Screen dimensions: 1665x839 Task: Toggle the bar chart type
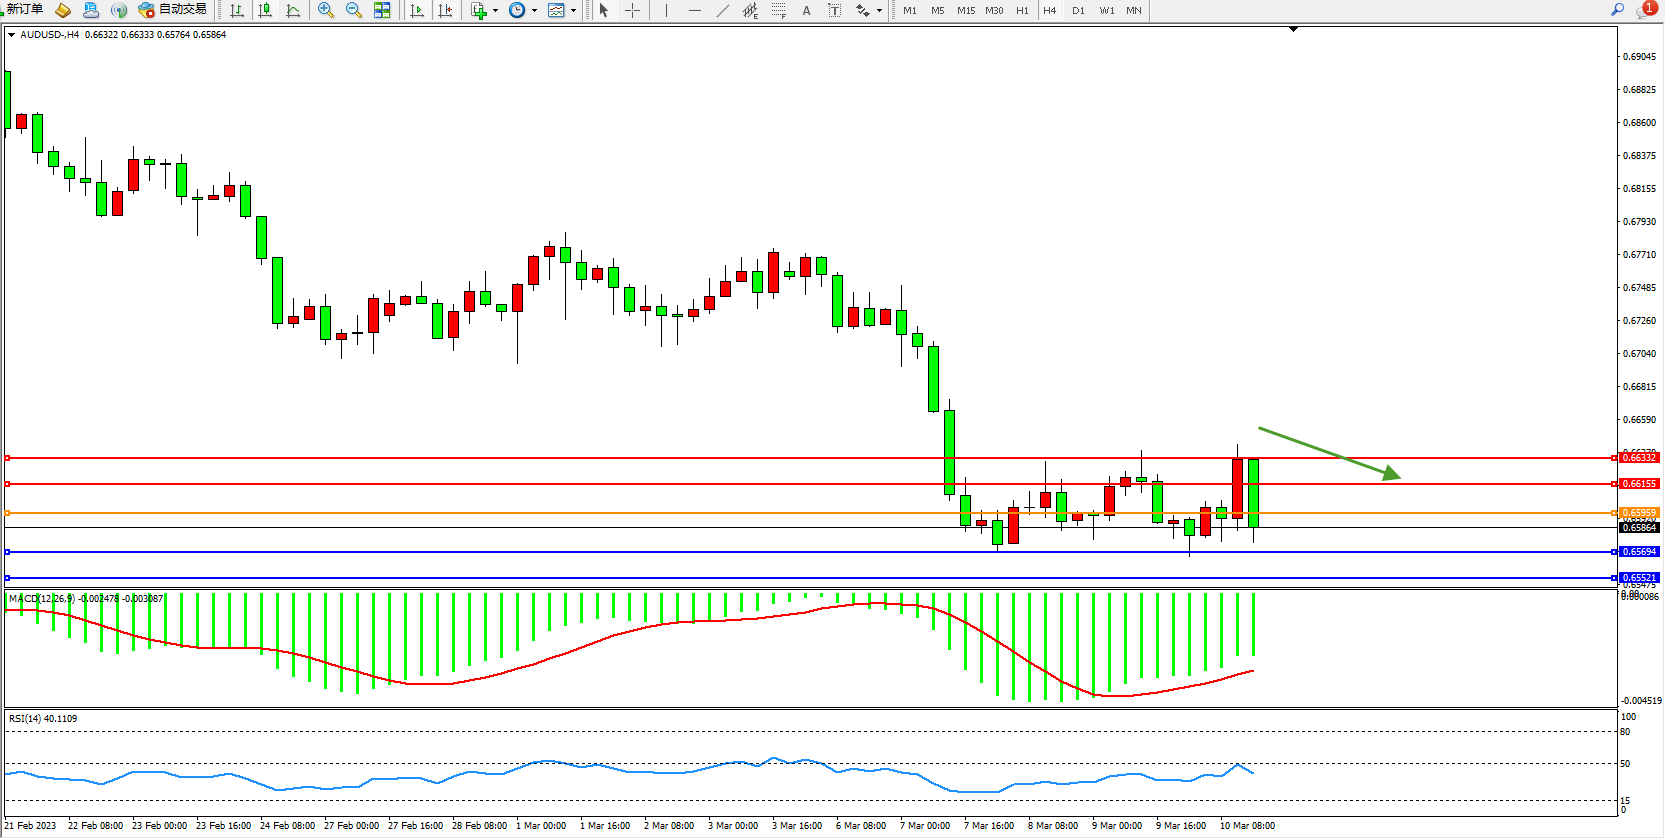(237, 10)
